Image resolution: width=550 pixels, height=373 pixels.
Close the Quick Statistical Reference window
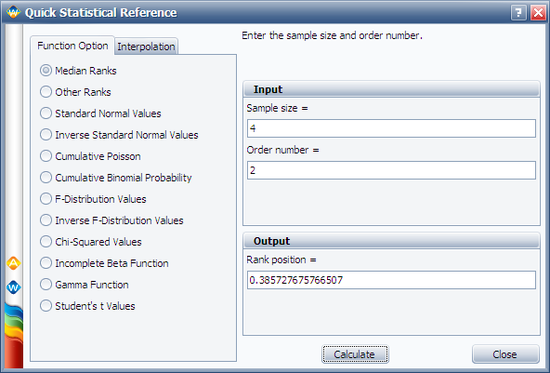(x=538, y=13)
